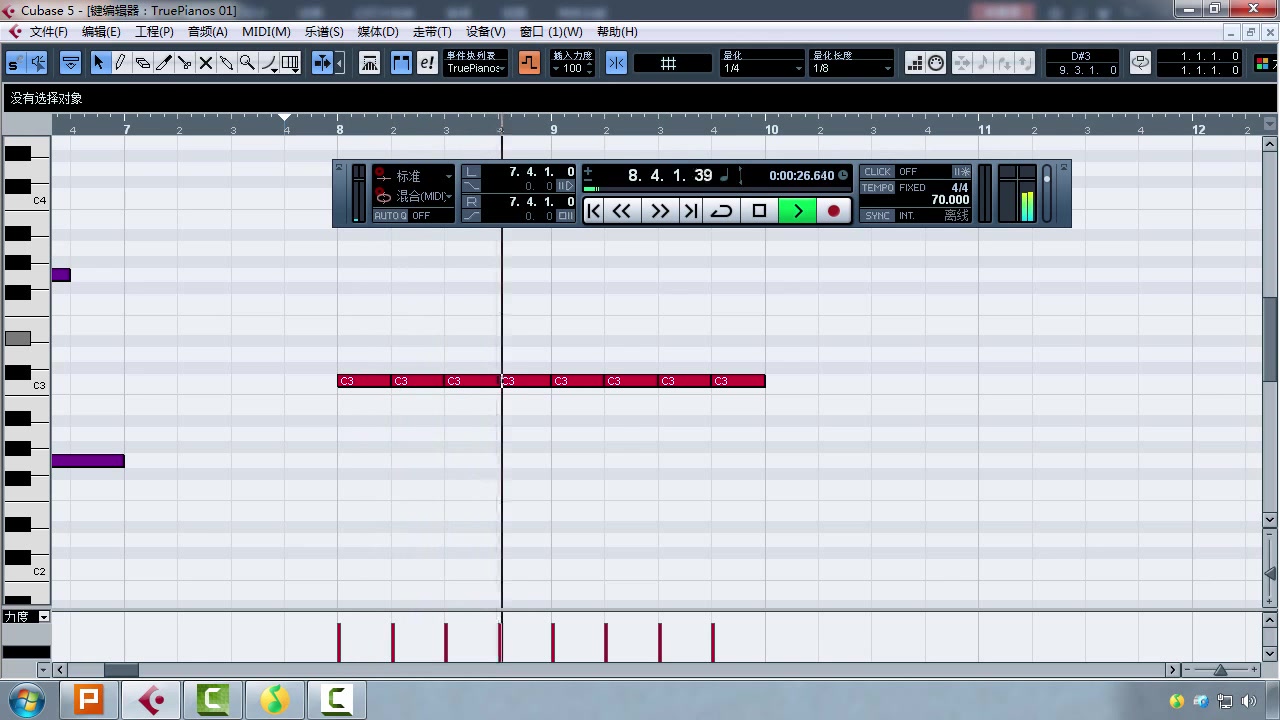
Task: Click the red Record button
Action: click(834, 210)
